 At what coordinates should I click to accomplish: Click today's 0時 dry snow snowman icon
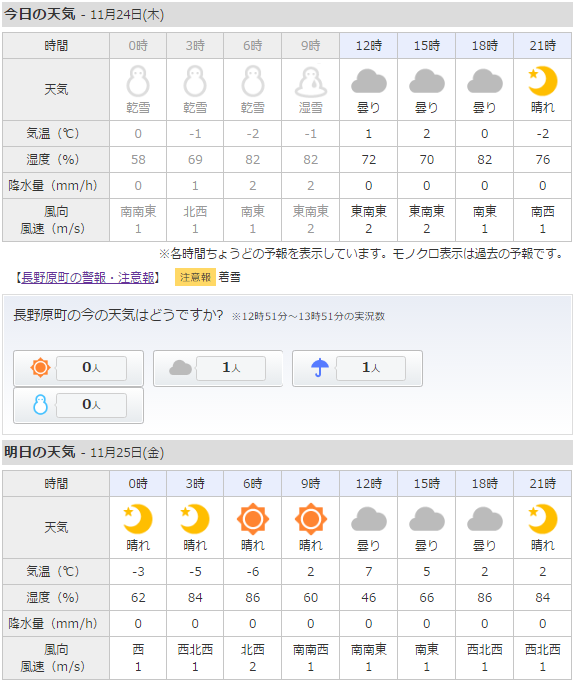(138, 81)
